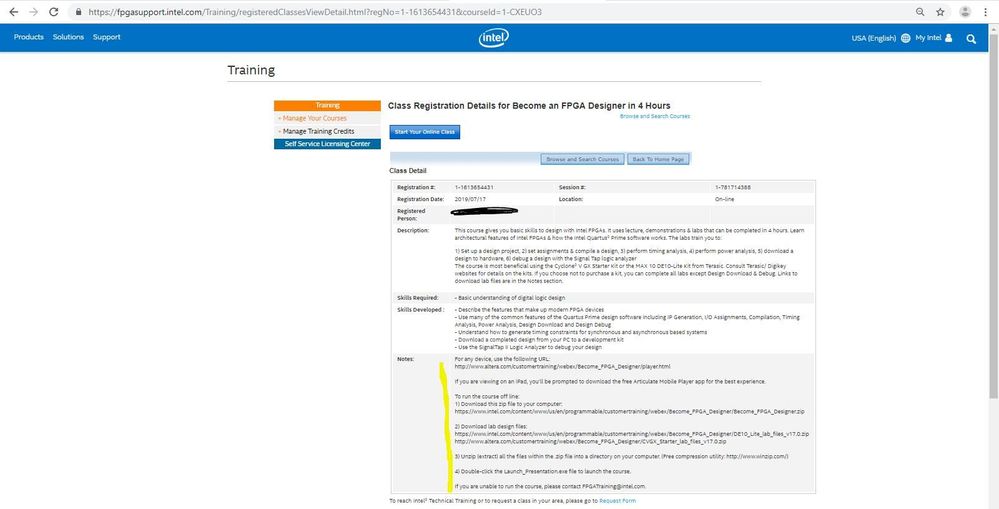Click the Class Registration Details title

529,106
